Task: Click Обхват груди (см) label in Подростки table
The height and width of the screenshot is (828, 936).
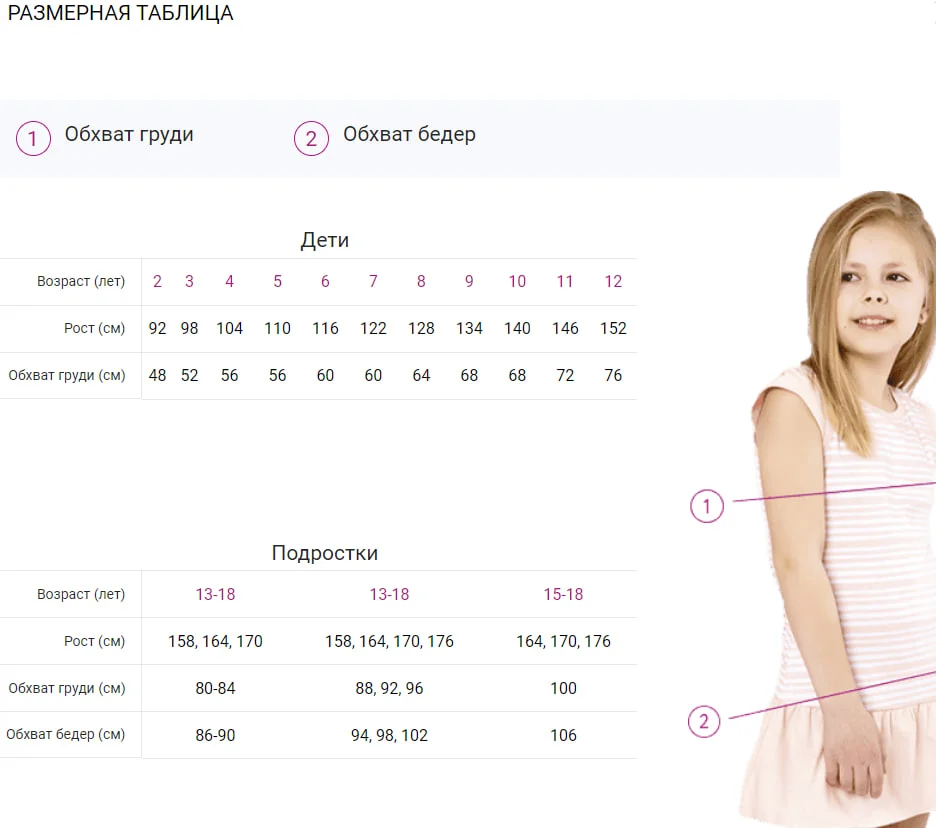Action: [67, 688]
